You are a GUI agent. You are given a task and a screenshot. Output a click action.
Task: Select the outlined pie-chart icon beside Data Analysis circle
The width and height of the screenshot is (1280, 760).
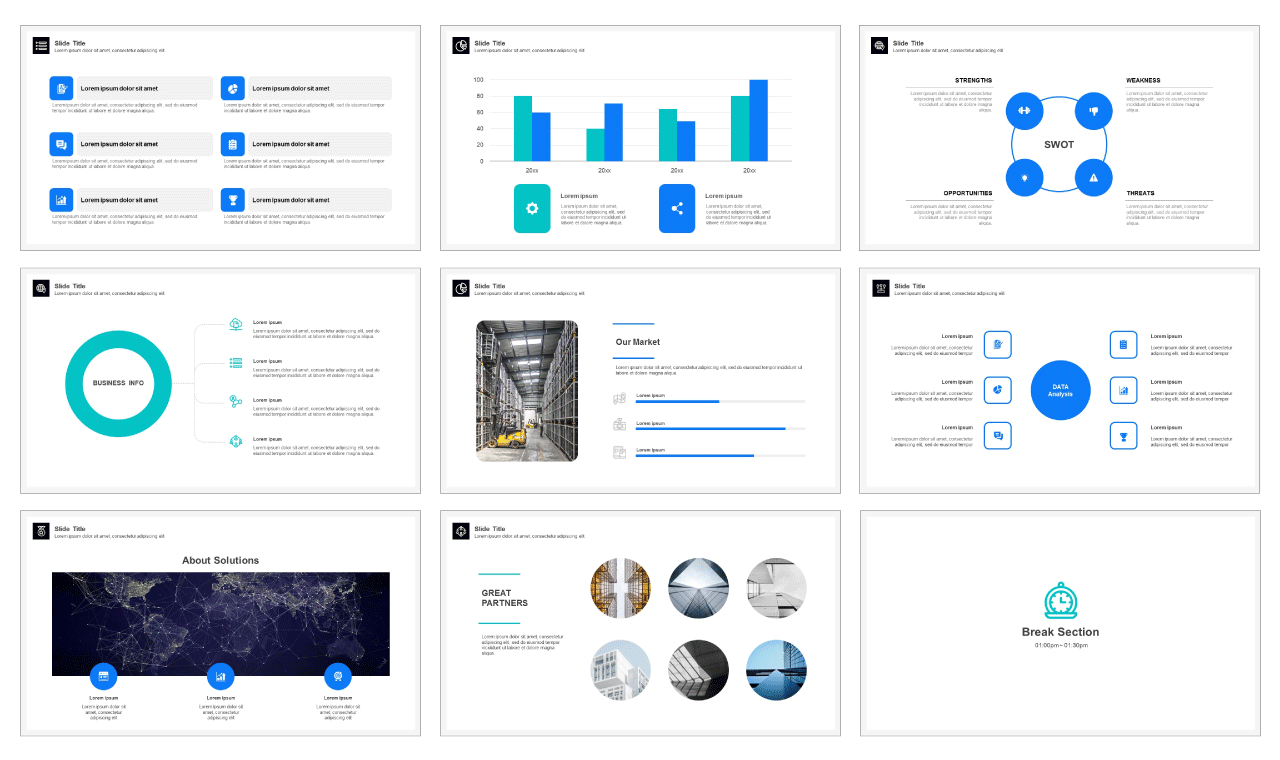998,390
